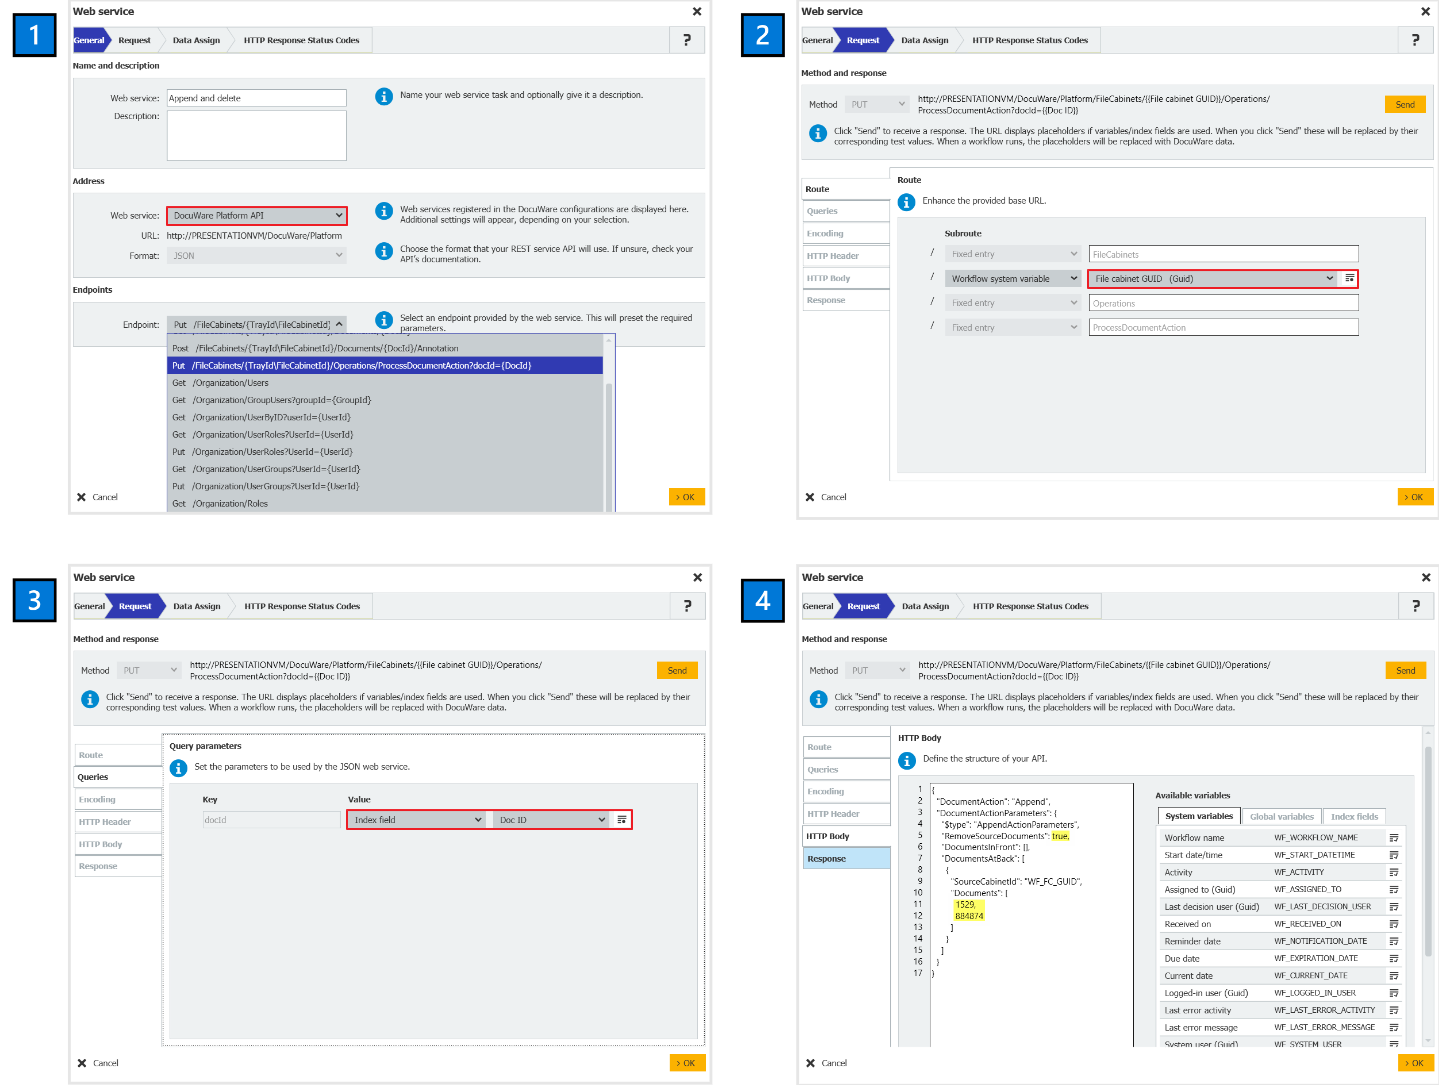Image resolution: width=1439 pixels, height=1085 pixels.
Task: Select the Put ProcessDocumentAction endpoint entry
Action: (x=385, y=366)
